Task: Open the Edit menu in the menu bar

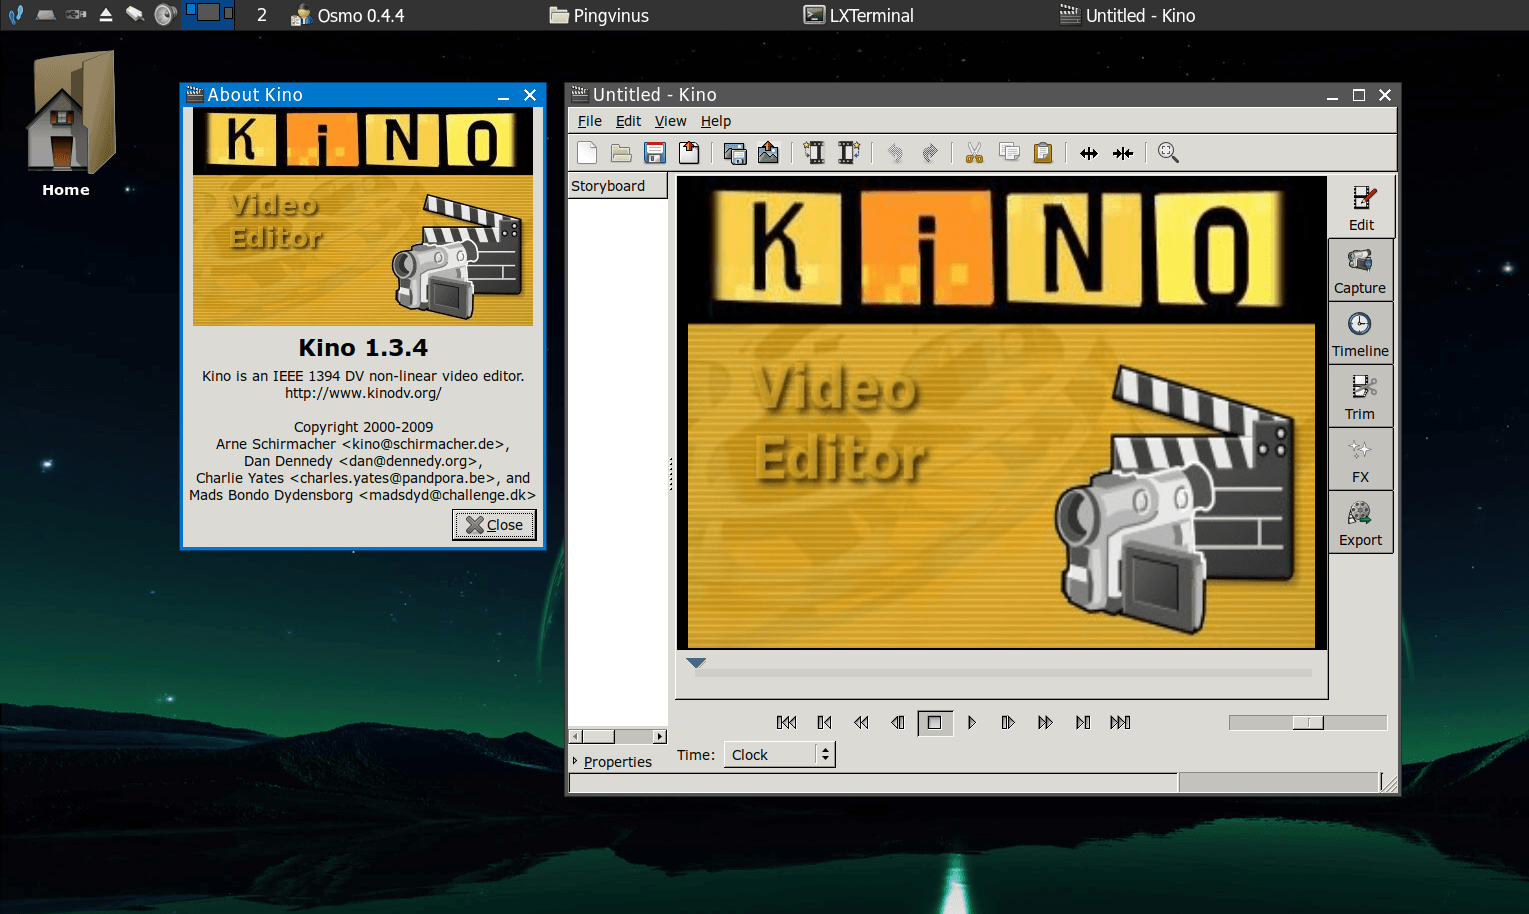Action: (x=628, y=121)
